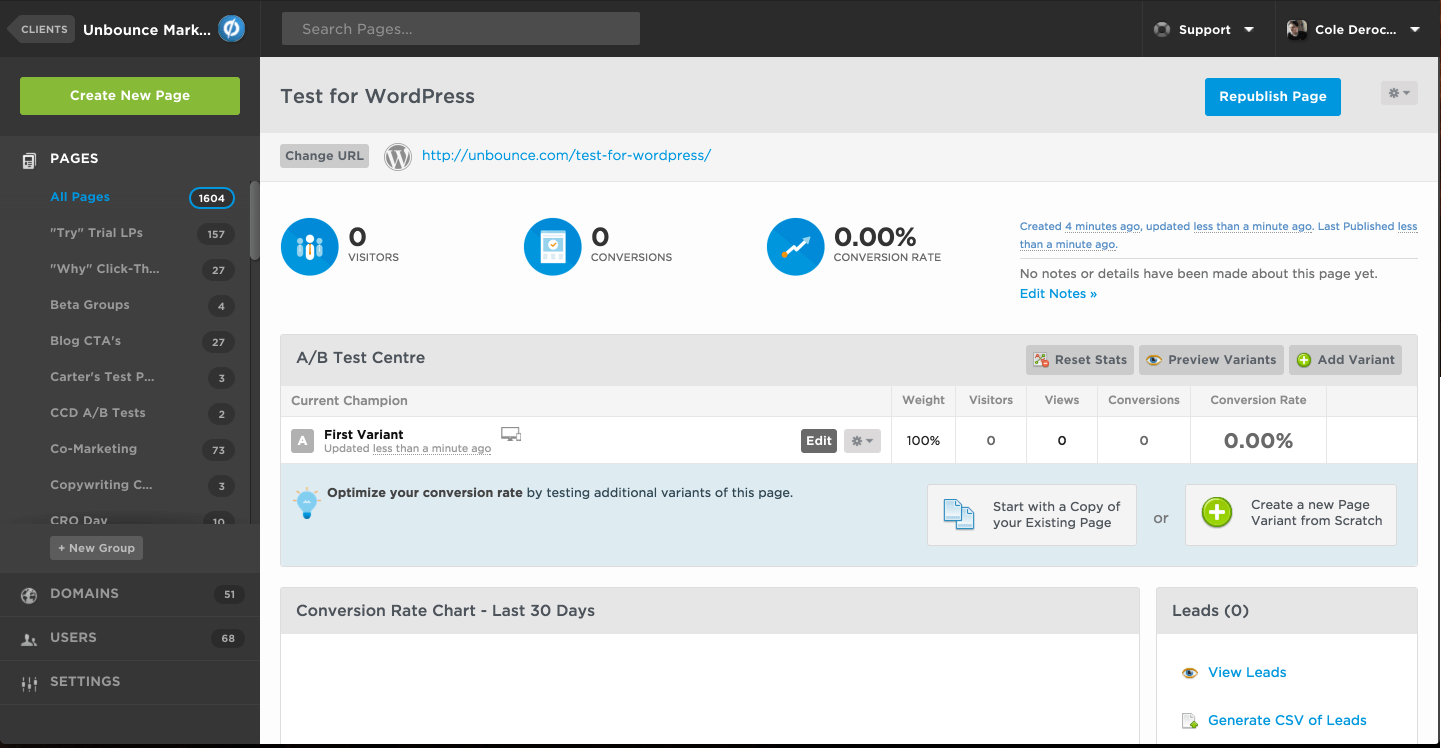
Task: Select the Pages icon in the sidebar
Action: tap(27, 158)
